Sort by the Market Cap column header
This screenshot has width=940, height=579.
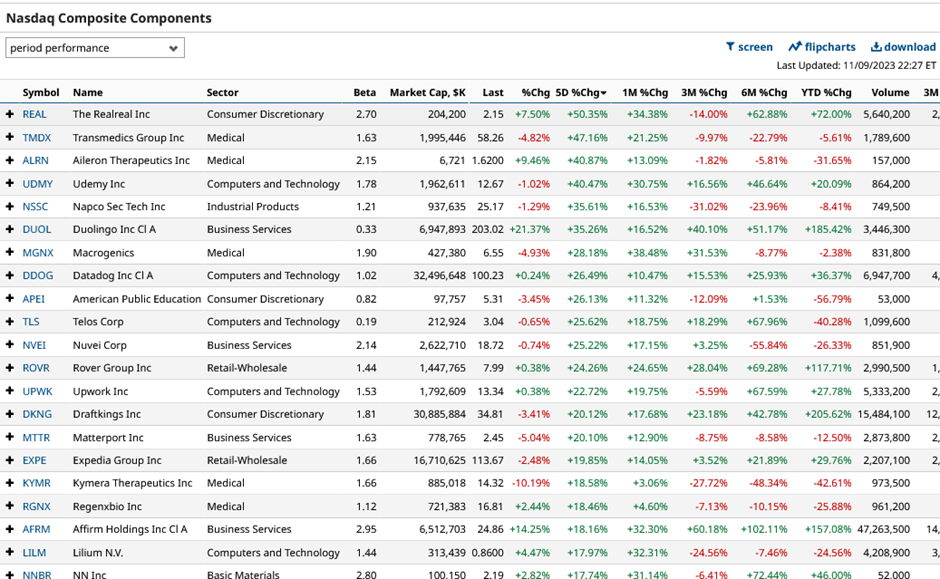point(428,91)
